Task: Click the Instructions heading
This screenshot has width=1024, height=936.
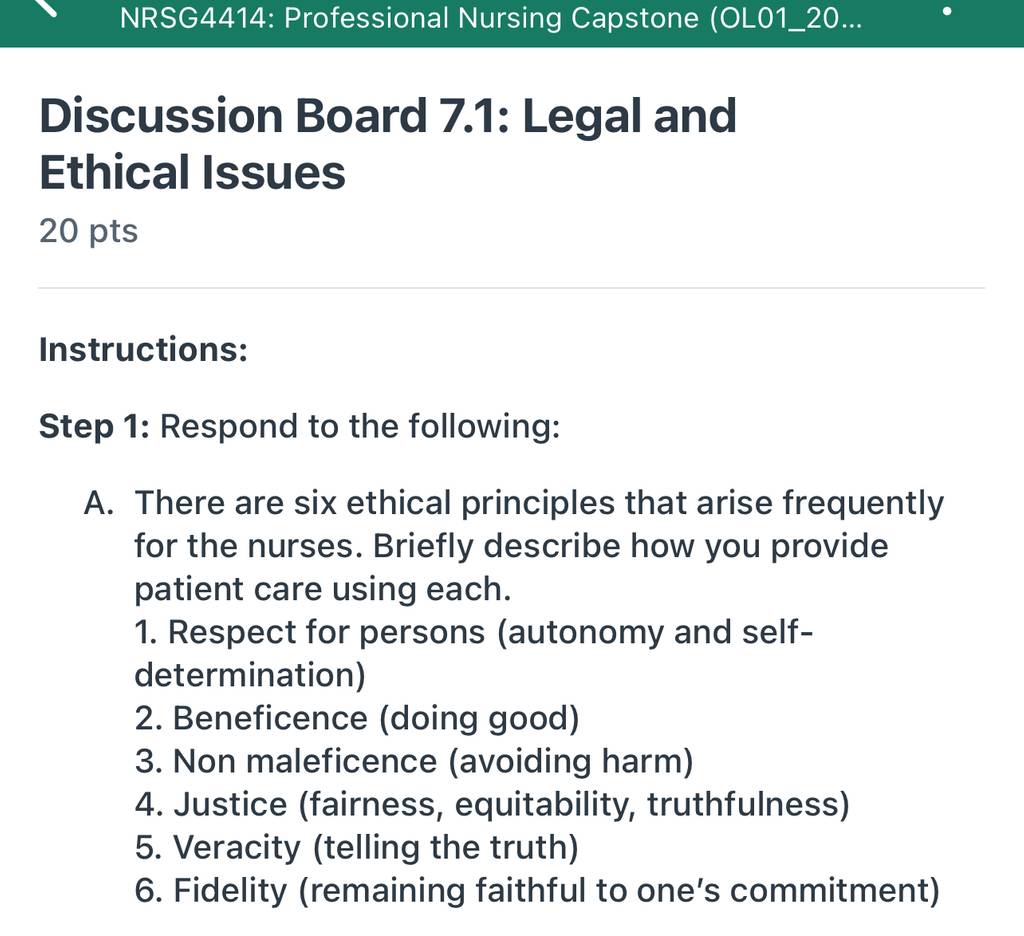Action: pos(144,349)
